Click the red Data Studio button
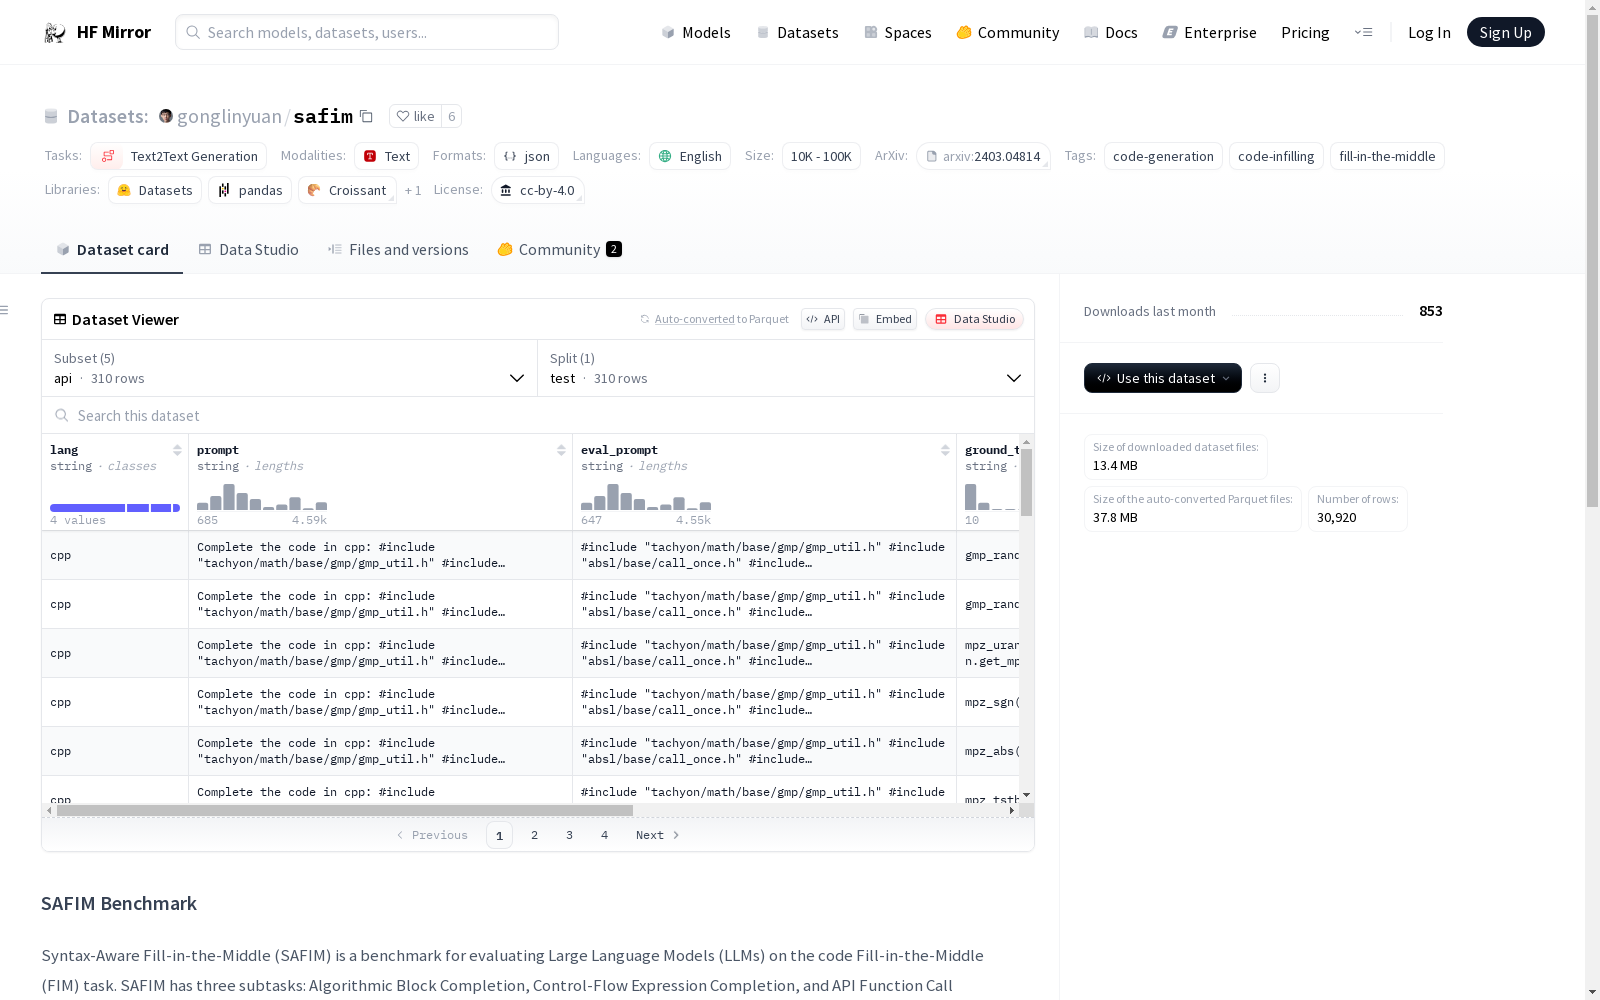The height and width of the screenshot is (1000, 1600). click(975, 319)
